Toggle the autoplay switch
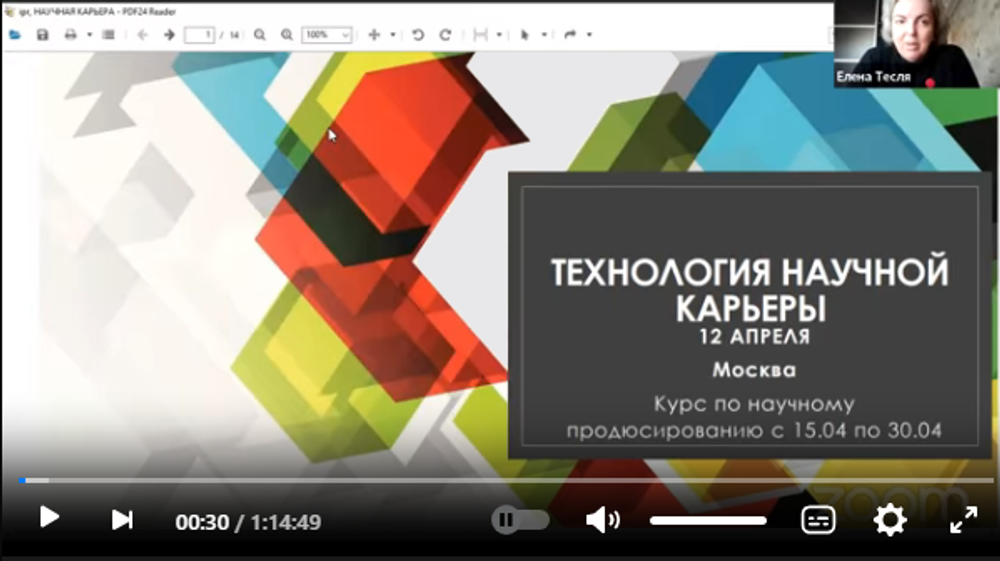Viewport: 1000px width, 561px height. point(520,520)
